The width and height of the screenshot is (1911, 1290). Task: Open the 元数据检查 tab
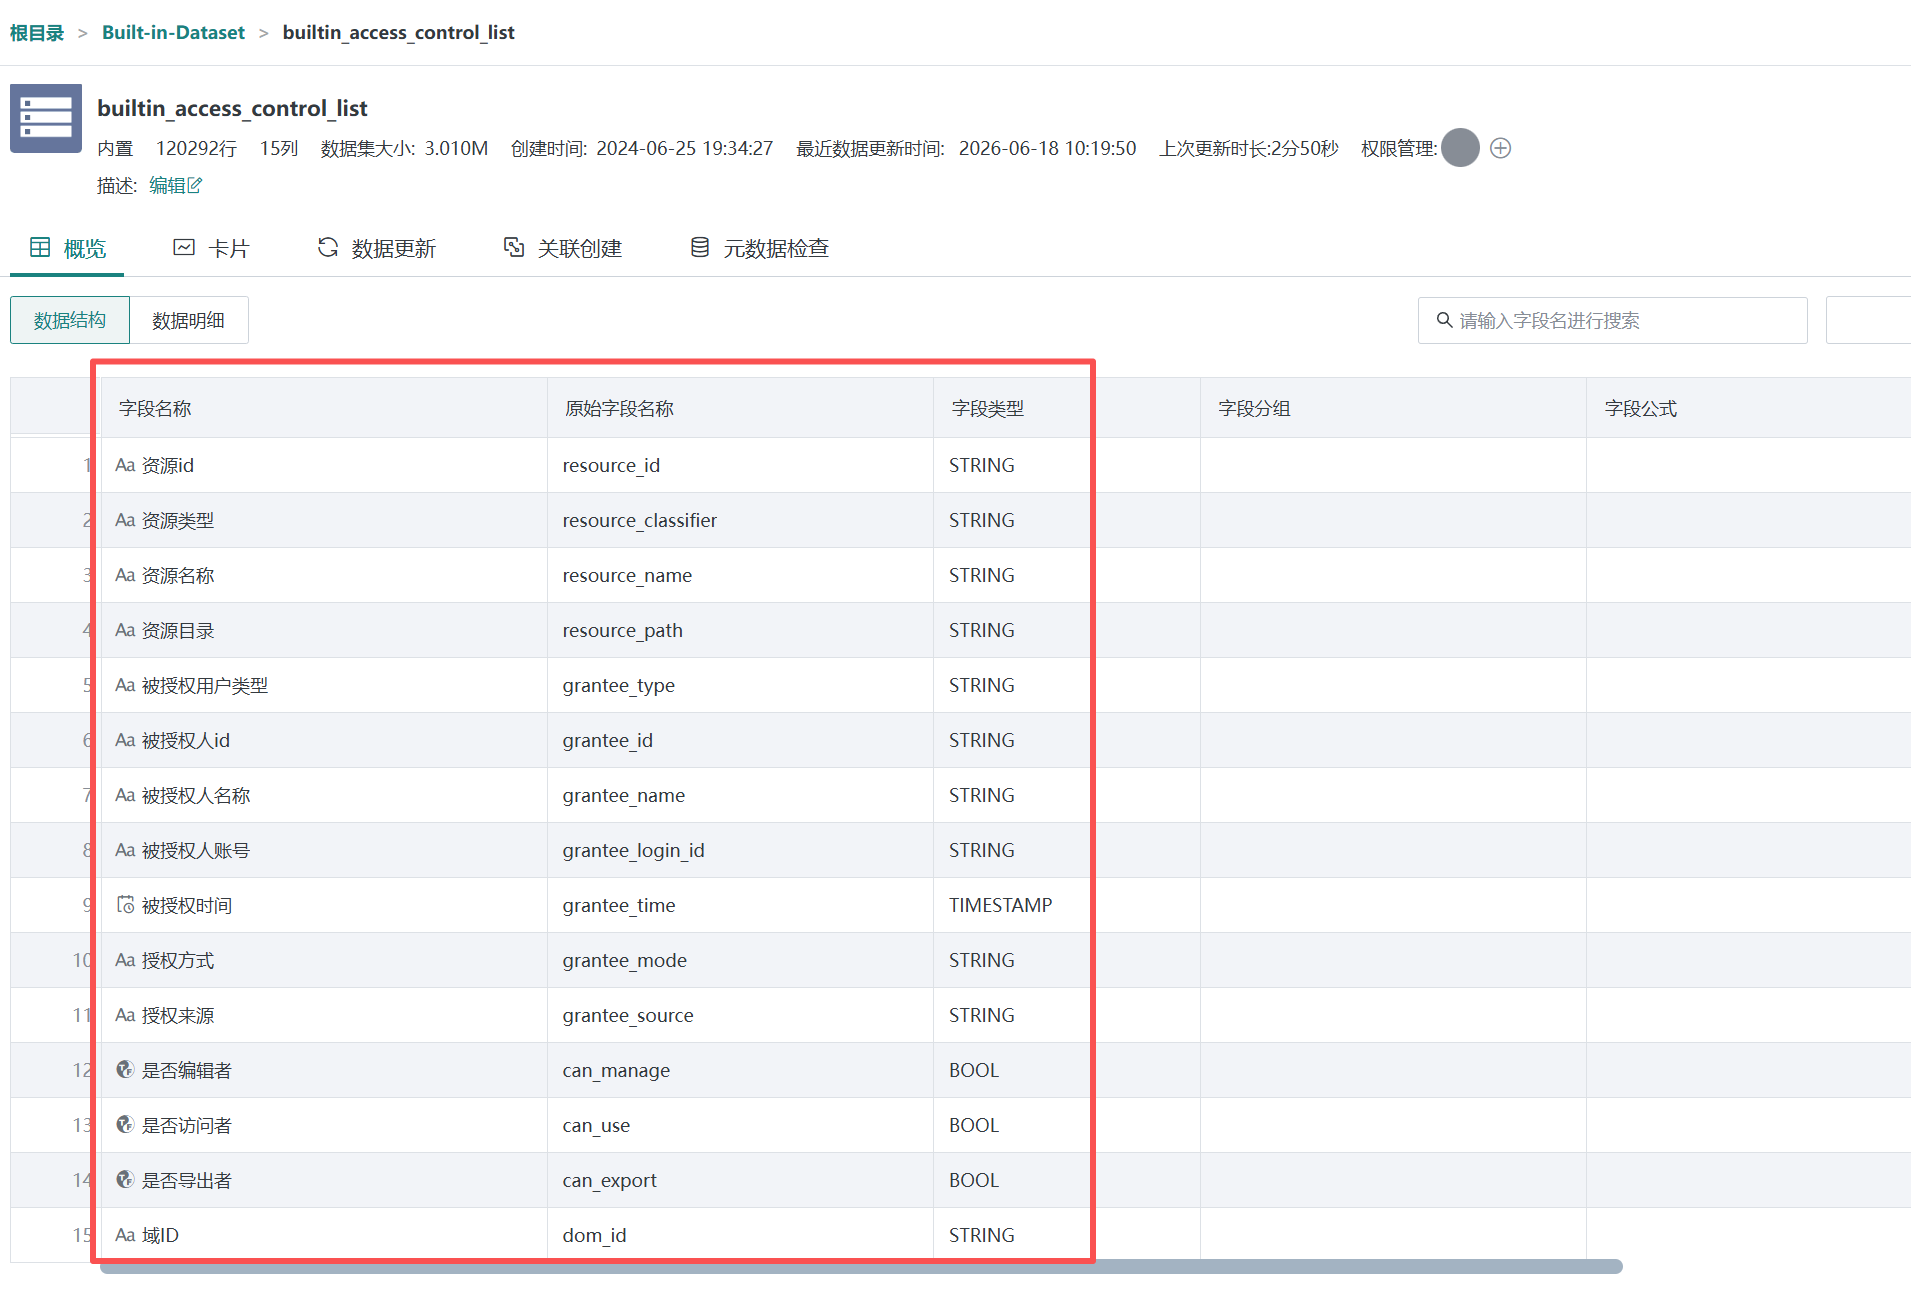[x=759, y=248]
